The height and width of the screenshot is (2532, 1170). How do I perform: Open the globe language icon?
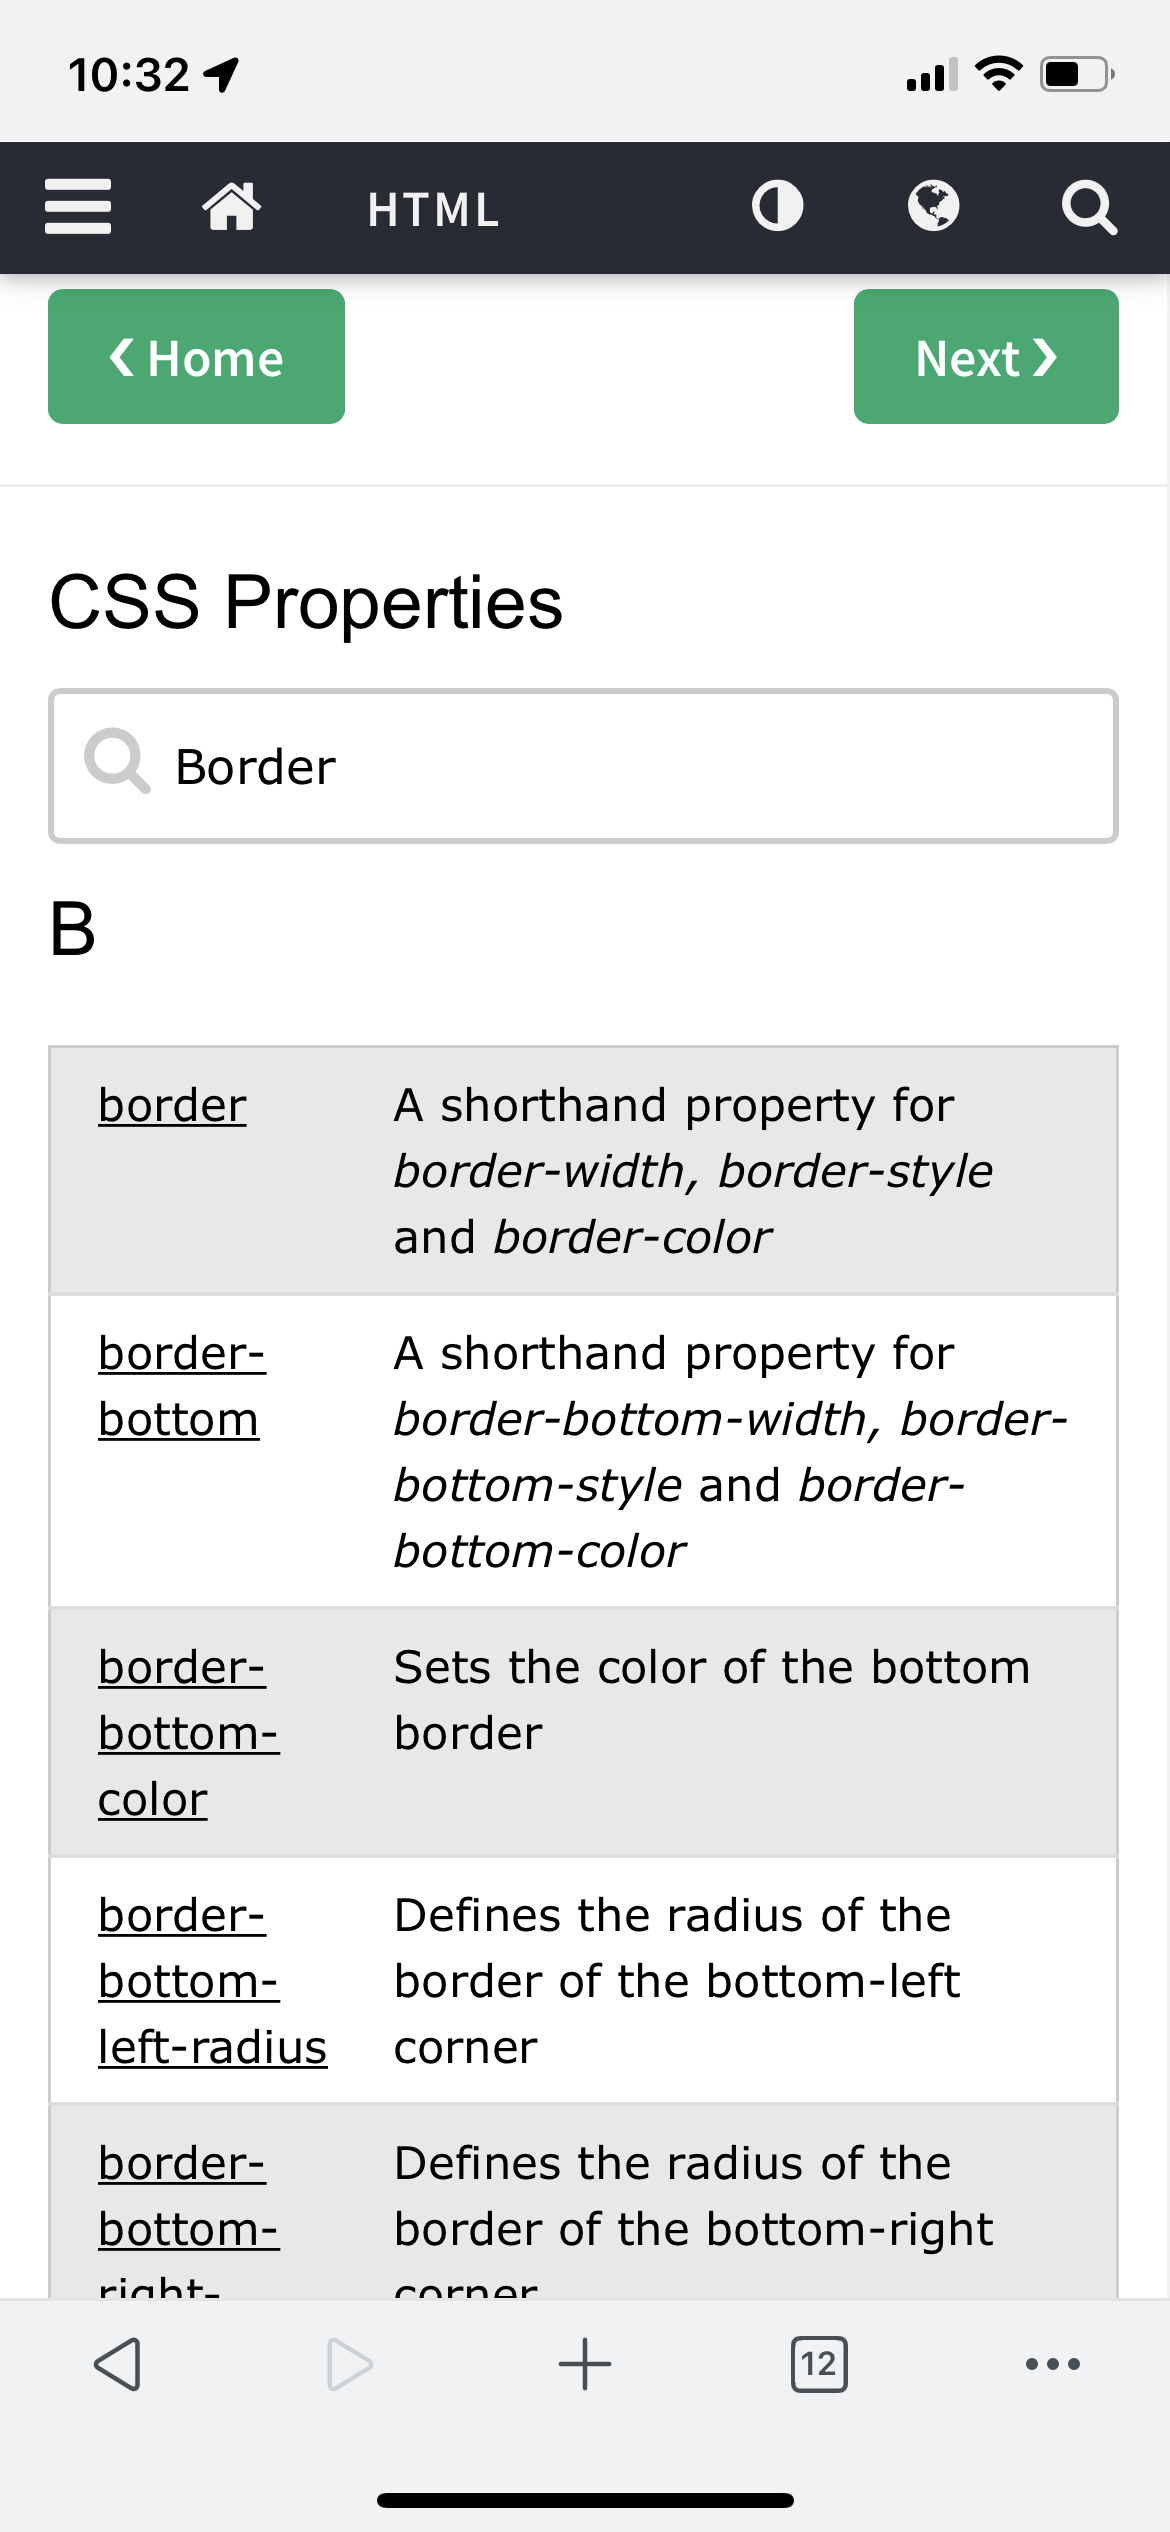coord(933,207)
